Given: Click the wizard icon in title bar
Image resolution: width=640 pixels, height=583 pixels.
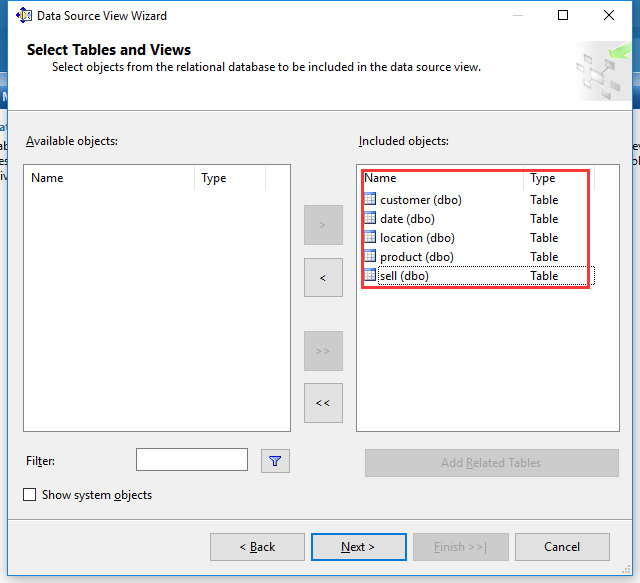Looking at the screenshot, I should click(x=24, y=16).
